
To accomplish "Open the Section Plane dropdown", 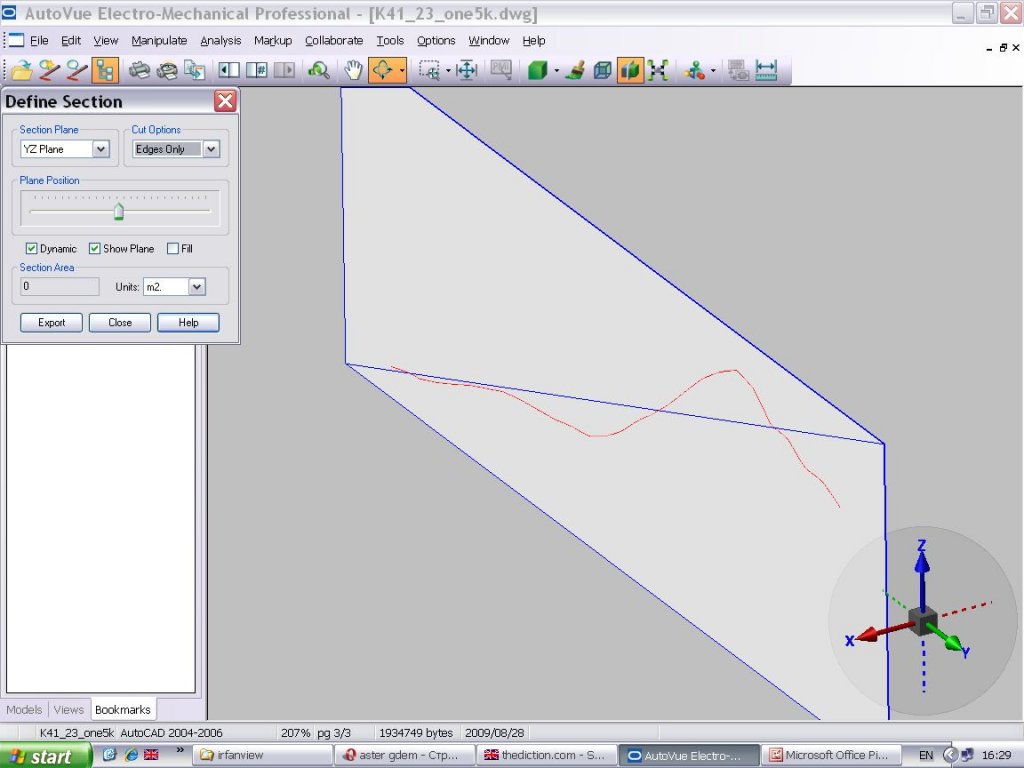I will [x=100, y=149].
